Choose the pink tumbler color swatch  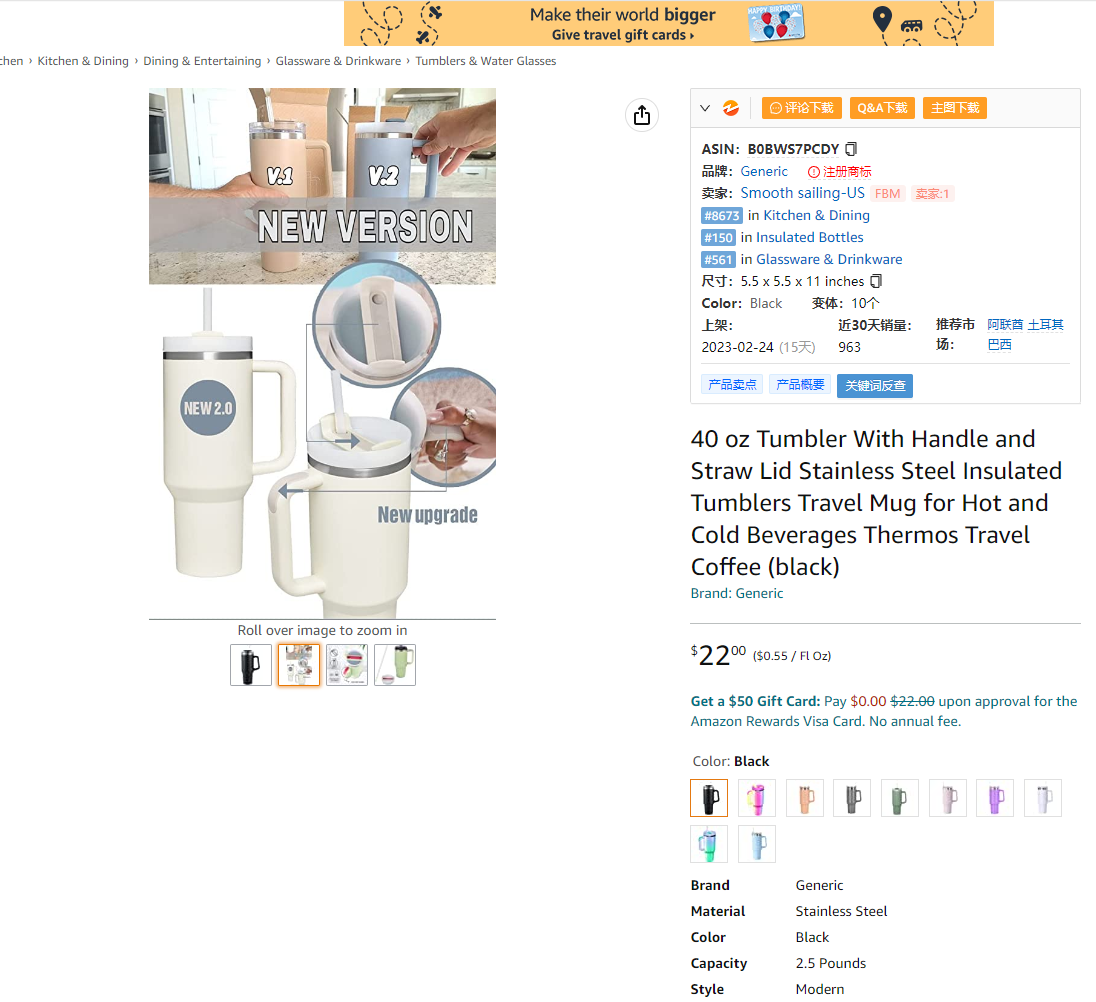click(x=756, y=798)
